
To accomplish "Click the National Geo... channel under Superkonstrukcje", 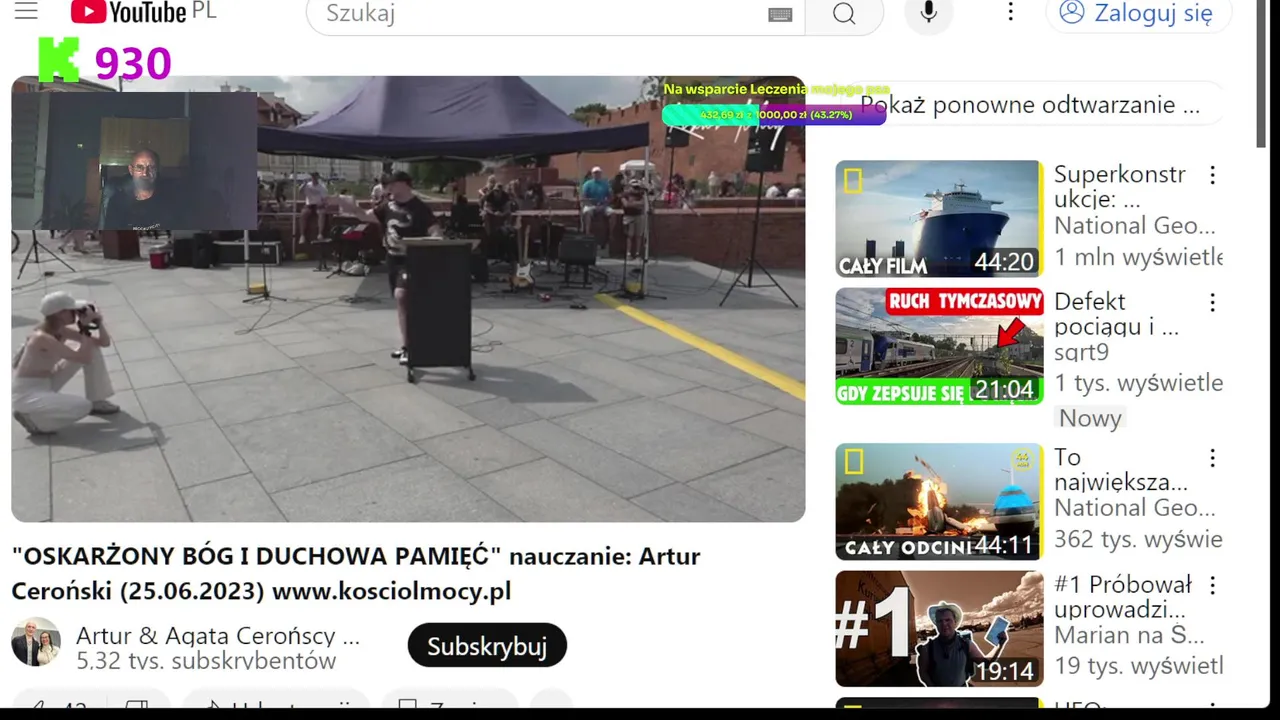I will [x=1134, y=226].
